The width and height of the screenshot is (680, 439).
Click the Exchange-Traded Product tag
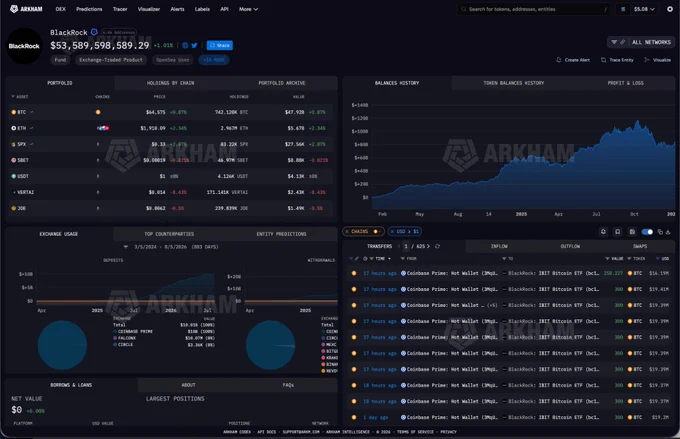[x=111, y=60]
